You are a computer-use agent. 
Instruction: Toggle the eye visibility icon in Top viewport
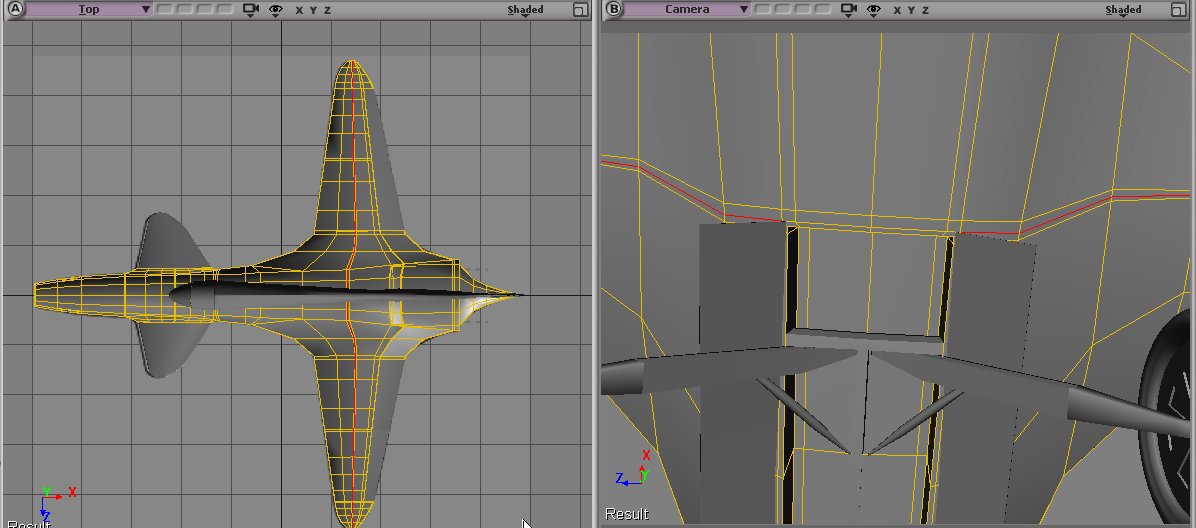pos(275,9)
